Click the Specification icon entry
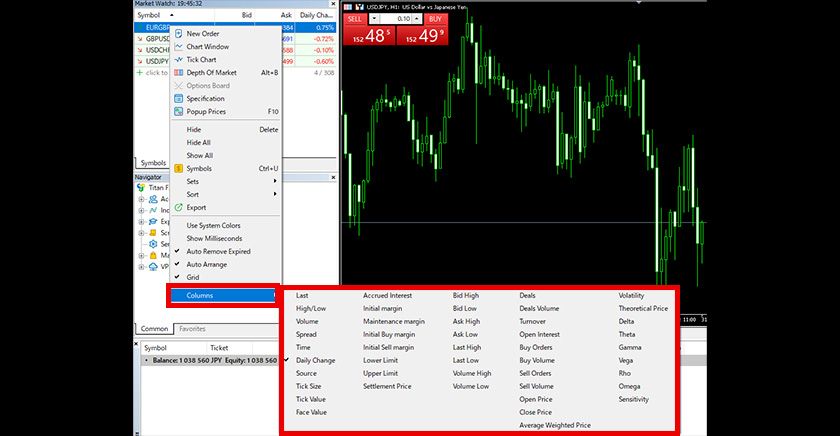The height and width of the screenshot is (436, 840). [x=178, y=99]
